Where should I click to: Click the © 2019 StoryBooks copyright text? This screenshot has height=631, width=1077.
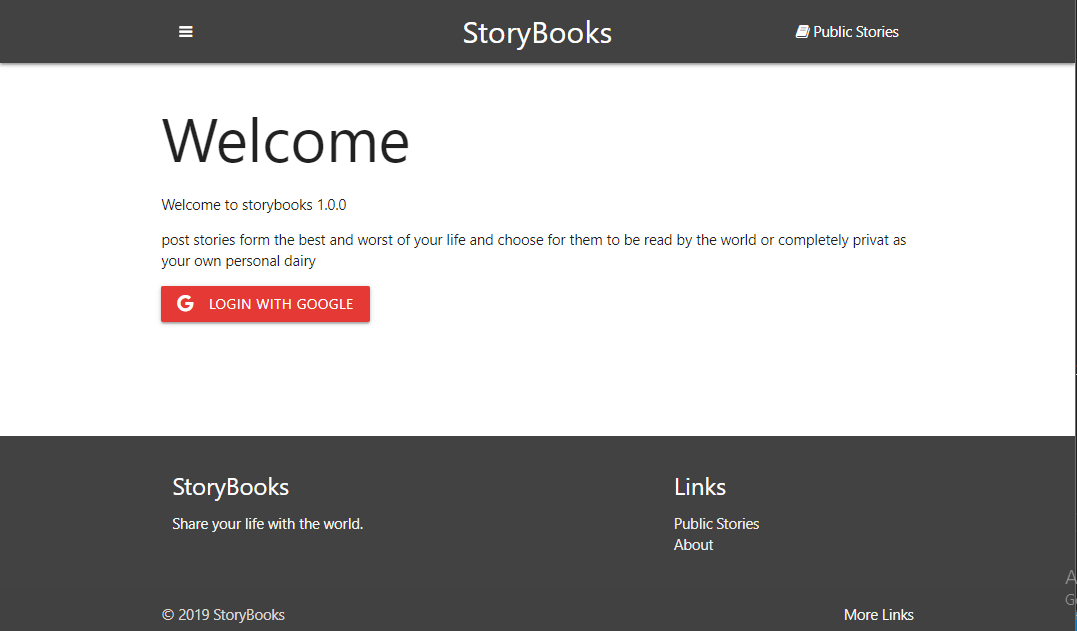[x=223, y=615]
